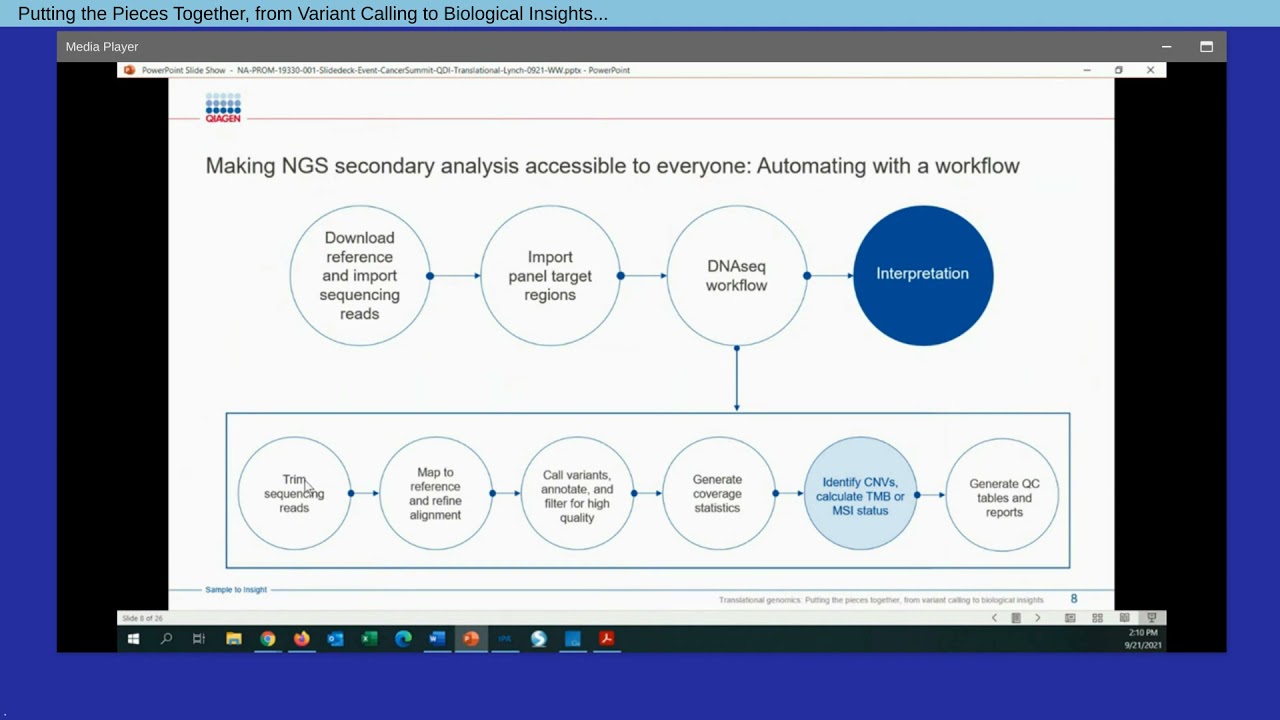Screen dimensions: 1280x720
Task: Click the 'DNAseq workflow' circle
Action: (x=737, y=275)
